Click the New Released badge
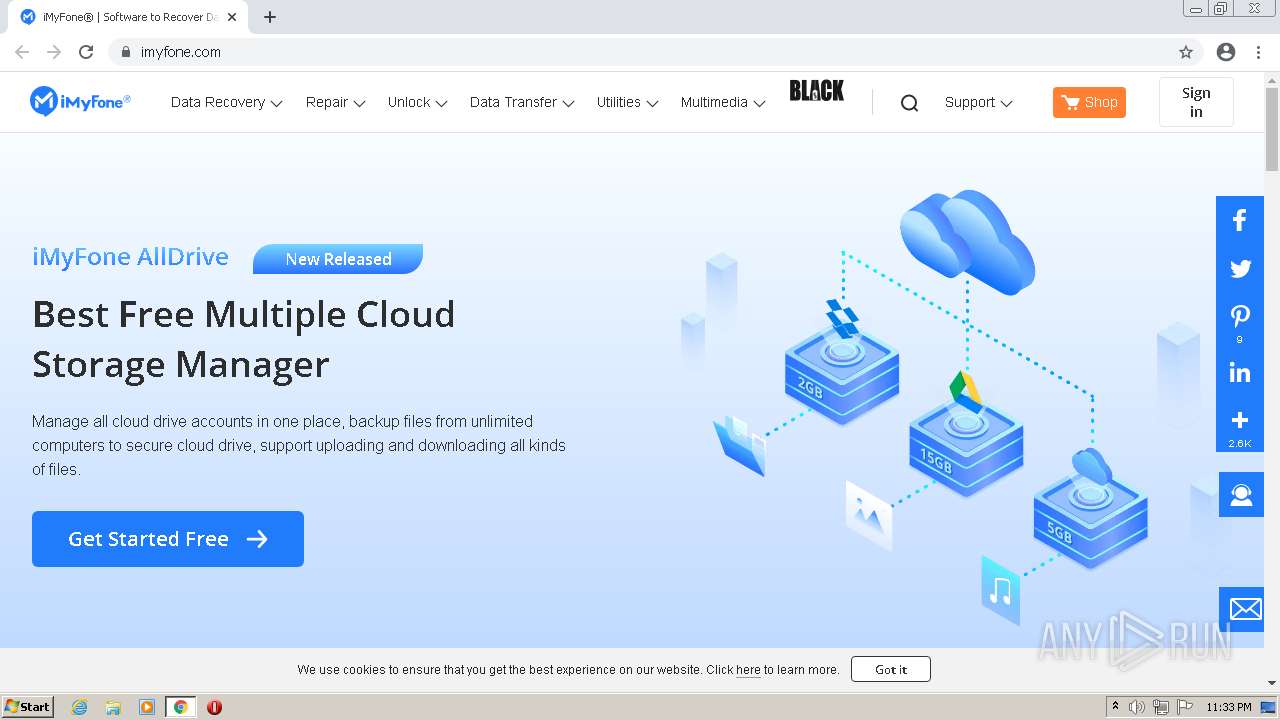Screen dimensions: 1280x720 point(338,259)
